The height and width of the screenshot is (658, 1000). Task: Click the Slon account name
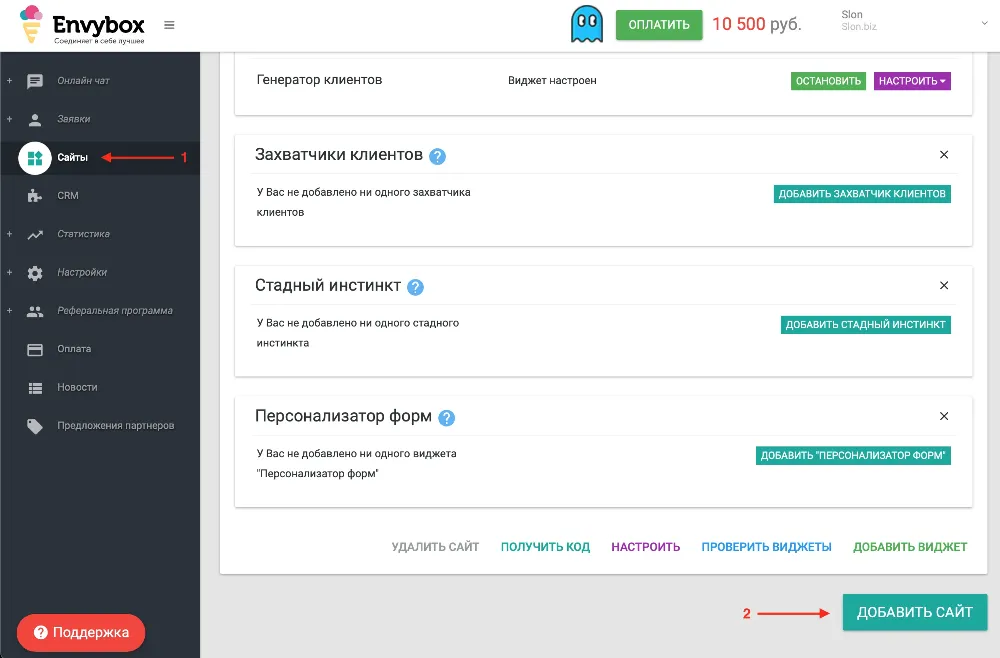coord(851,14)
